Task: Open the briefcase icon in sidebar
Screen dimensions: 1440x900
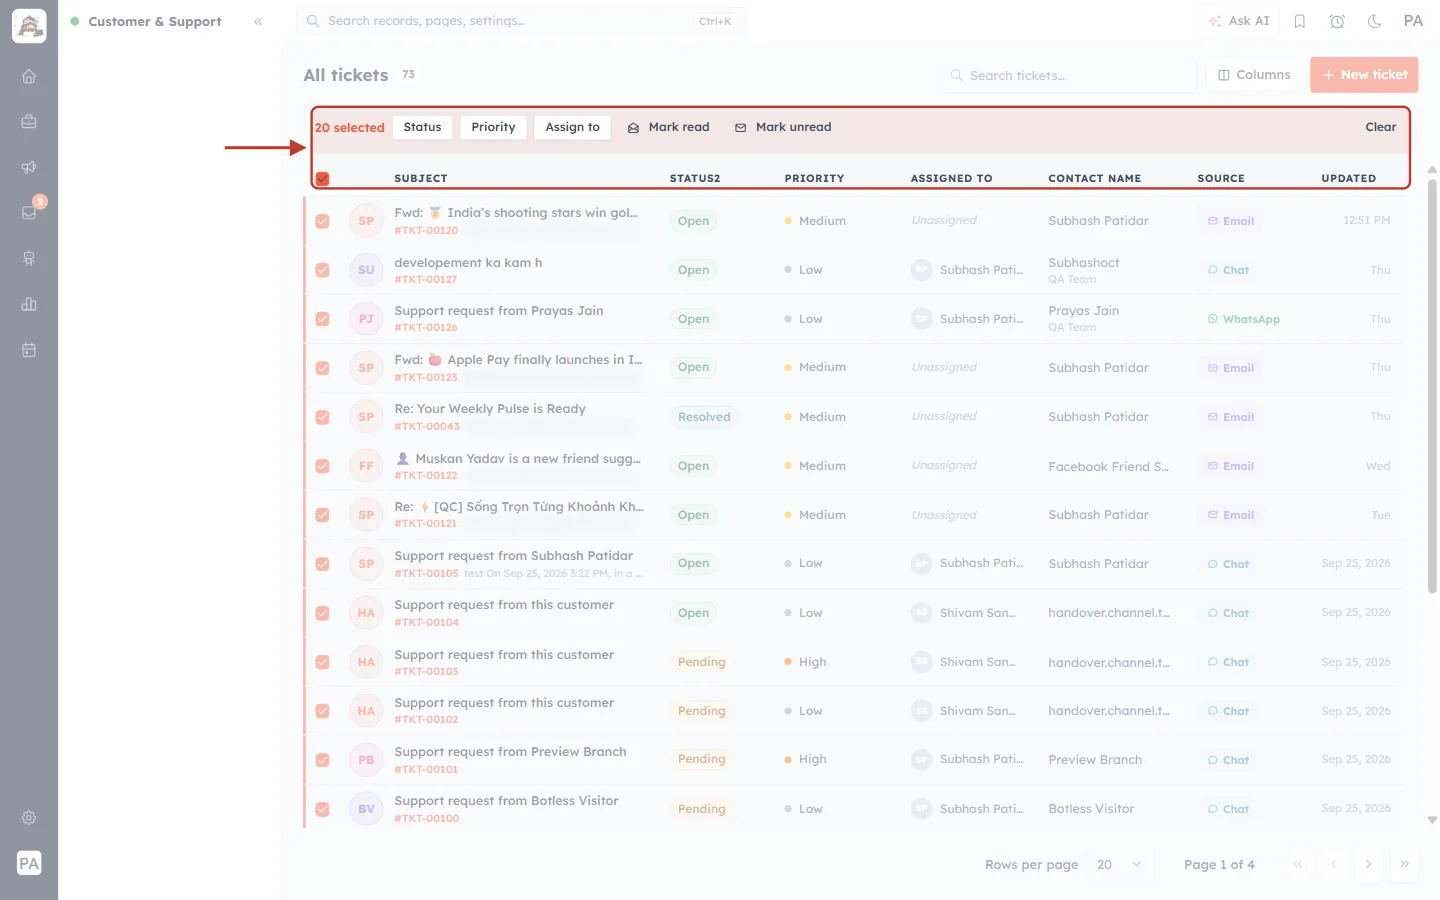Action: pos(29,121)
